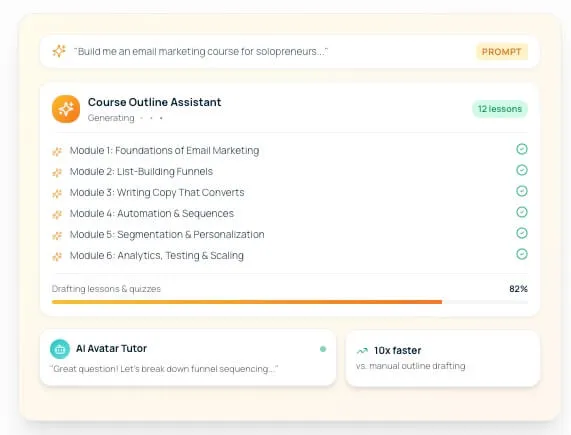This screenshot has width=571, height=435.
Task: Click the sparkle icon beside Module 6
Action: point(57,257)
